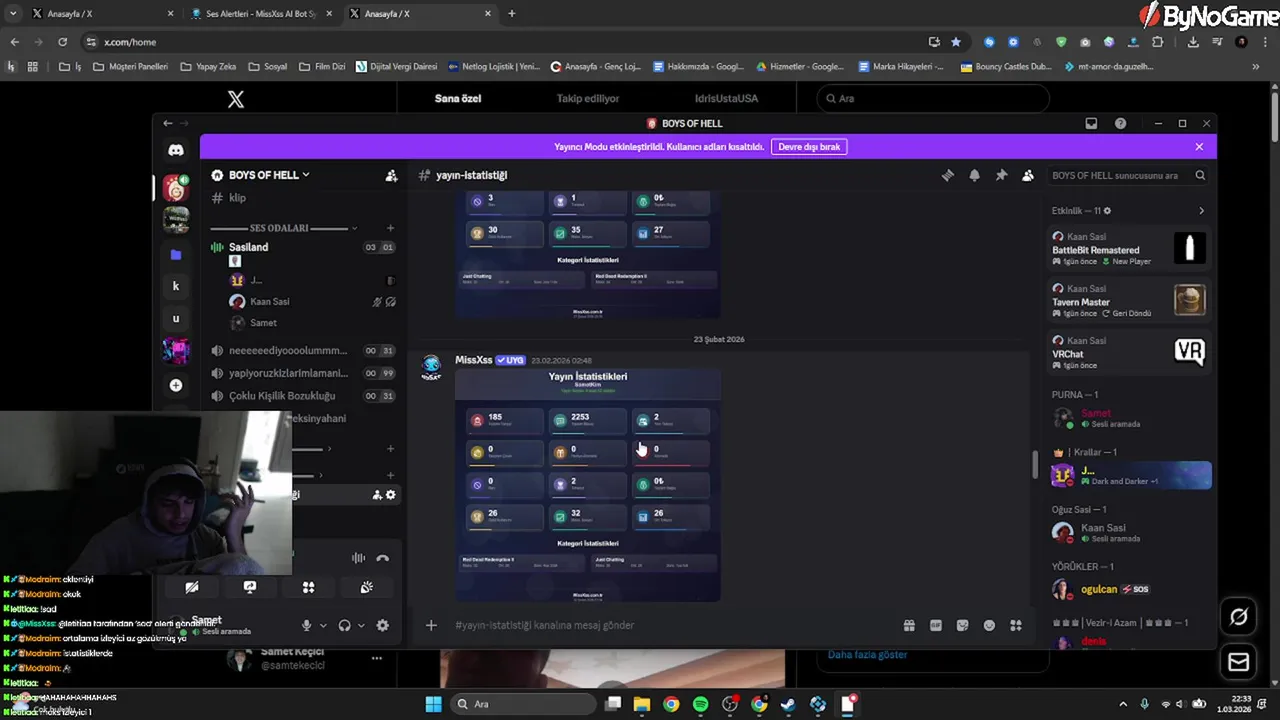The image size is (1280, 720).
Task: Open MissXss username in chat
Action: [x=474, y=360]
